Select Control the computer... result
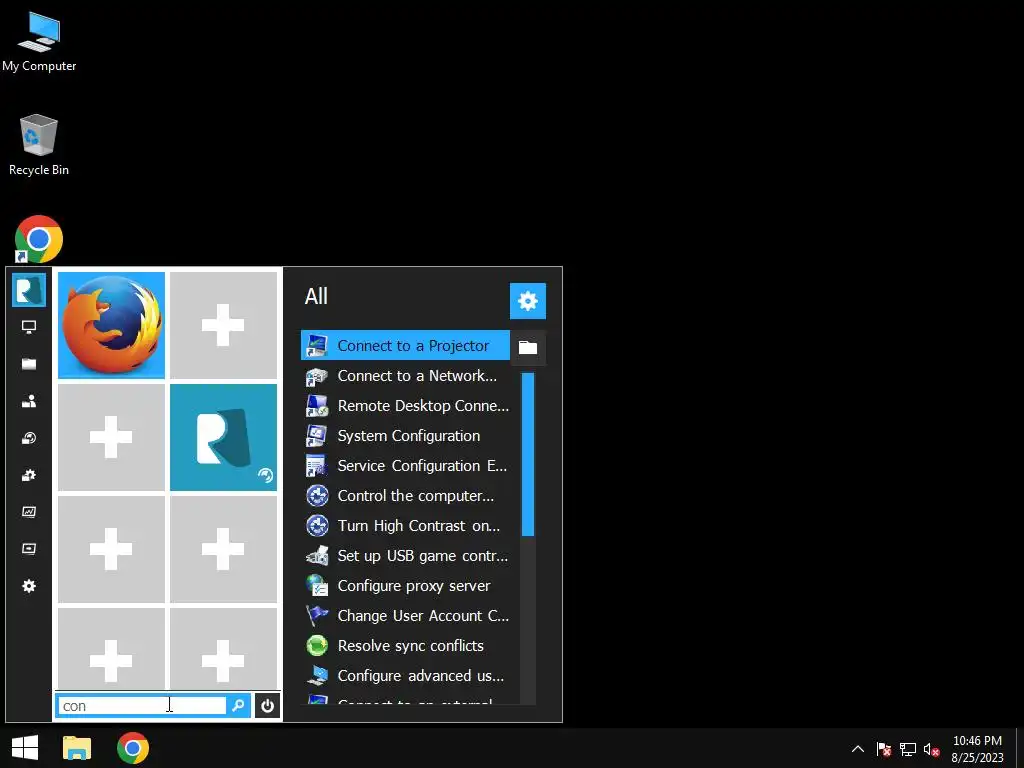Image resolution: width=1024 pixels, height=768 pixels. tap(405, 496)
